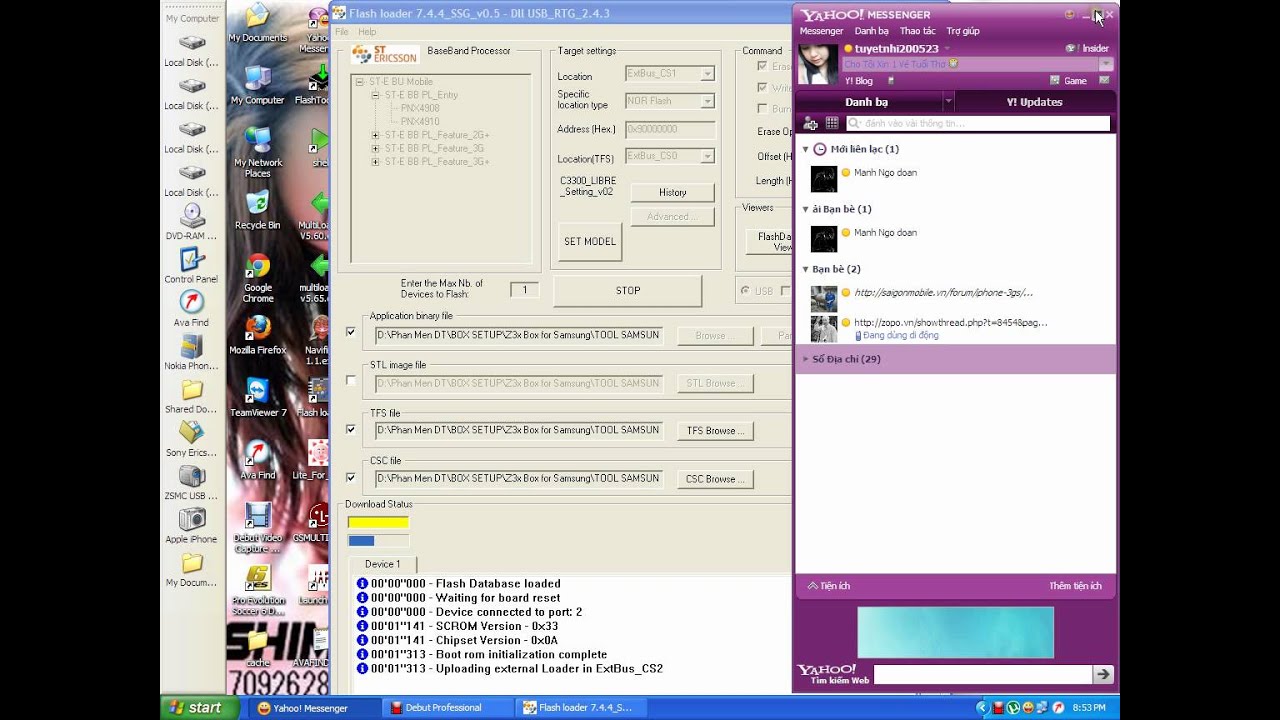Open Thêm tiện ích link
The image size is (1280, 720).
pos(1075,586)
